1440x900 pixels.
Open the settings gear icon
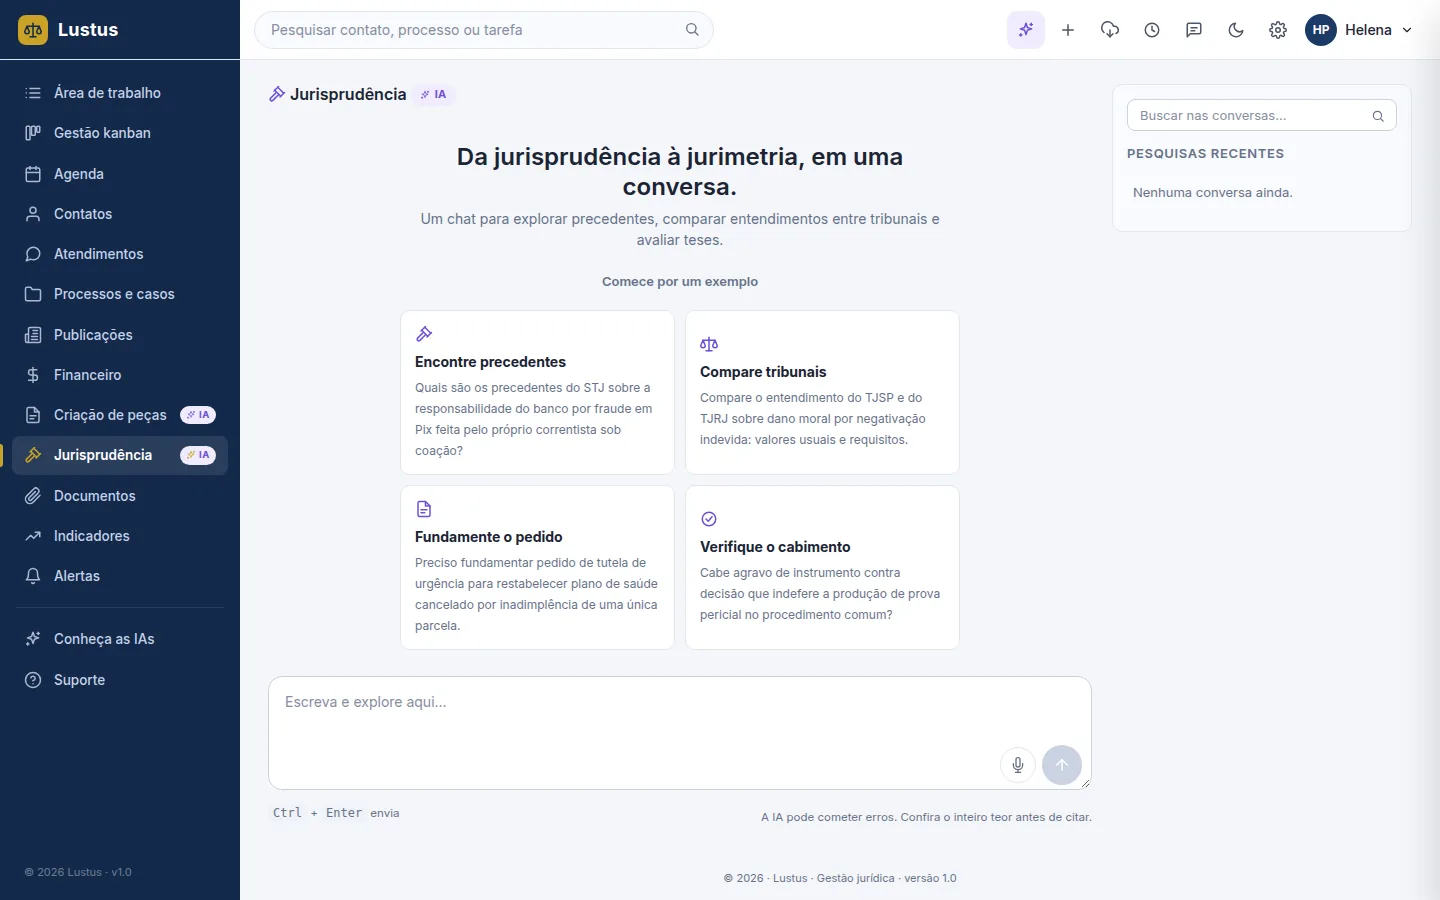point(1278,30)
